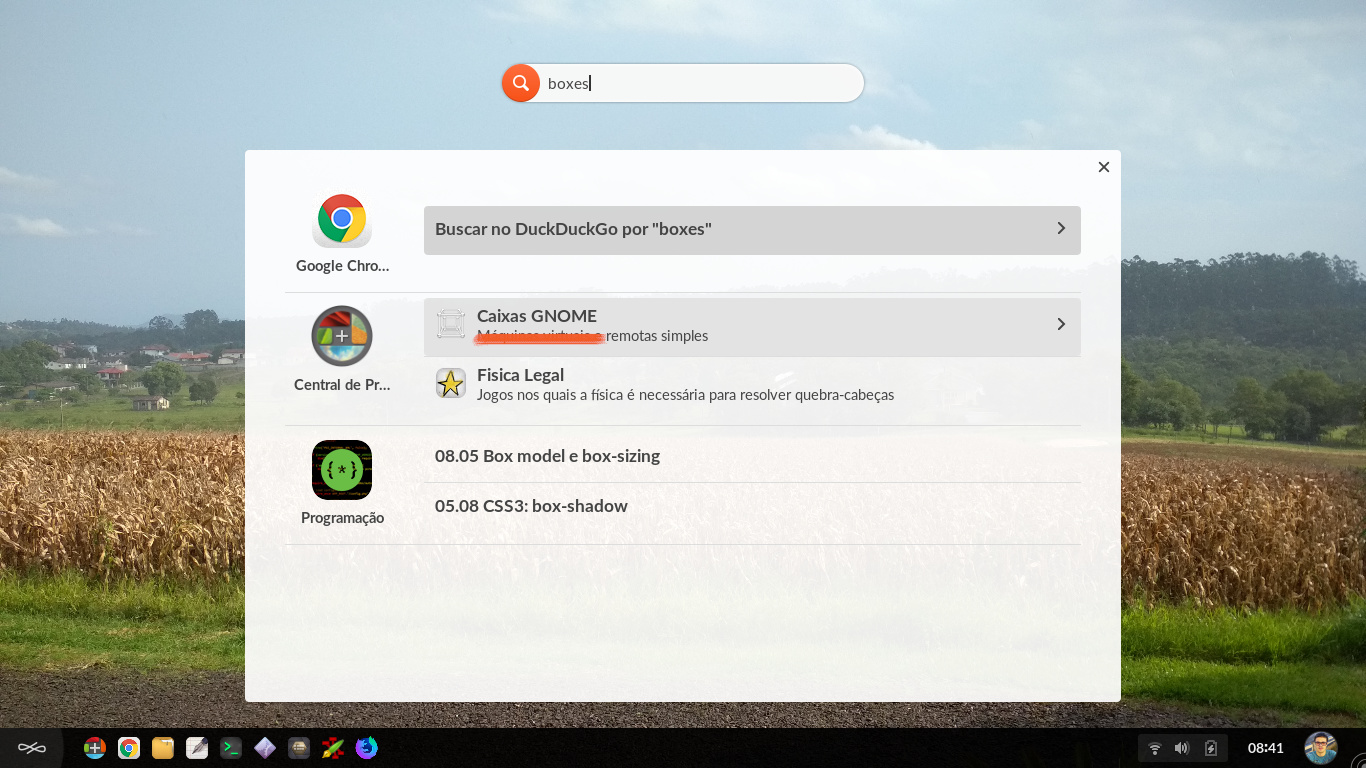The image size is (1366, 768).
Task: Click the Fisica Legal description text
Action: point(685,395)
